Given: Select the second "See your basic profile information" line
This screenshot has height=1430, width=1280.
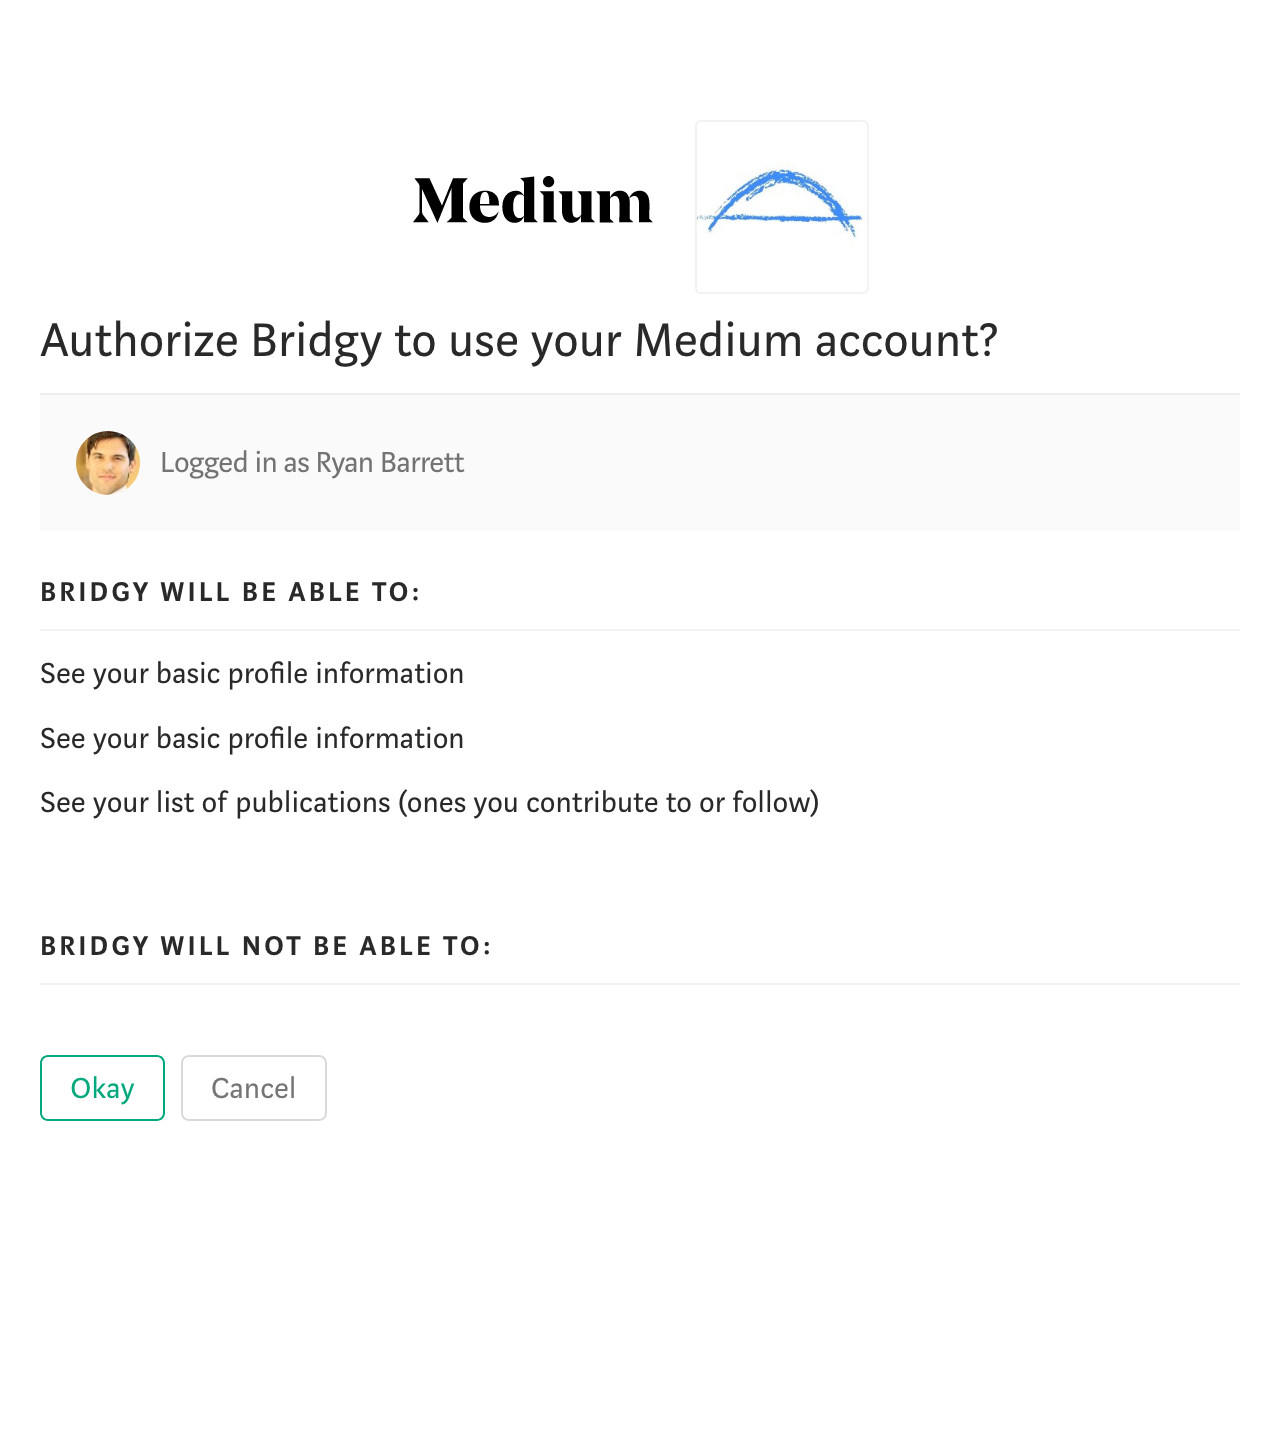Looking at the screenshot, I should pos(252,739).
